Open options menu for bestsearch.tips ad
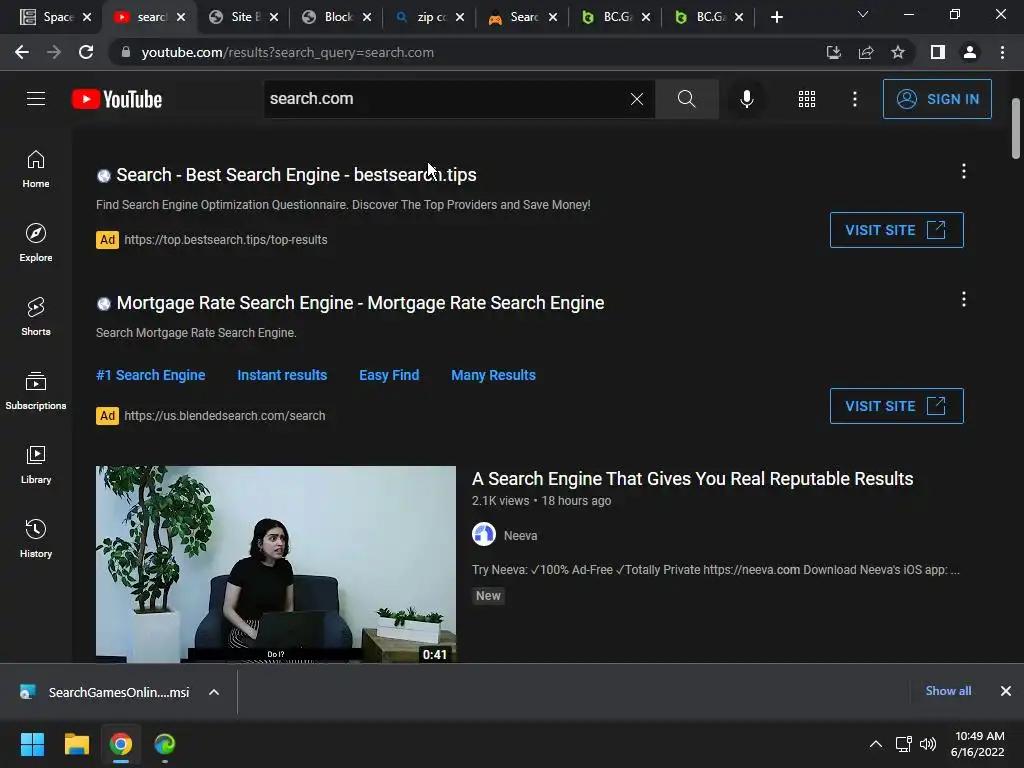 point(963,171)
